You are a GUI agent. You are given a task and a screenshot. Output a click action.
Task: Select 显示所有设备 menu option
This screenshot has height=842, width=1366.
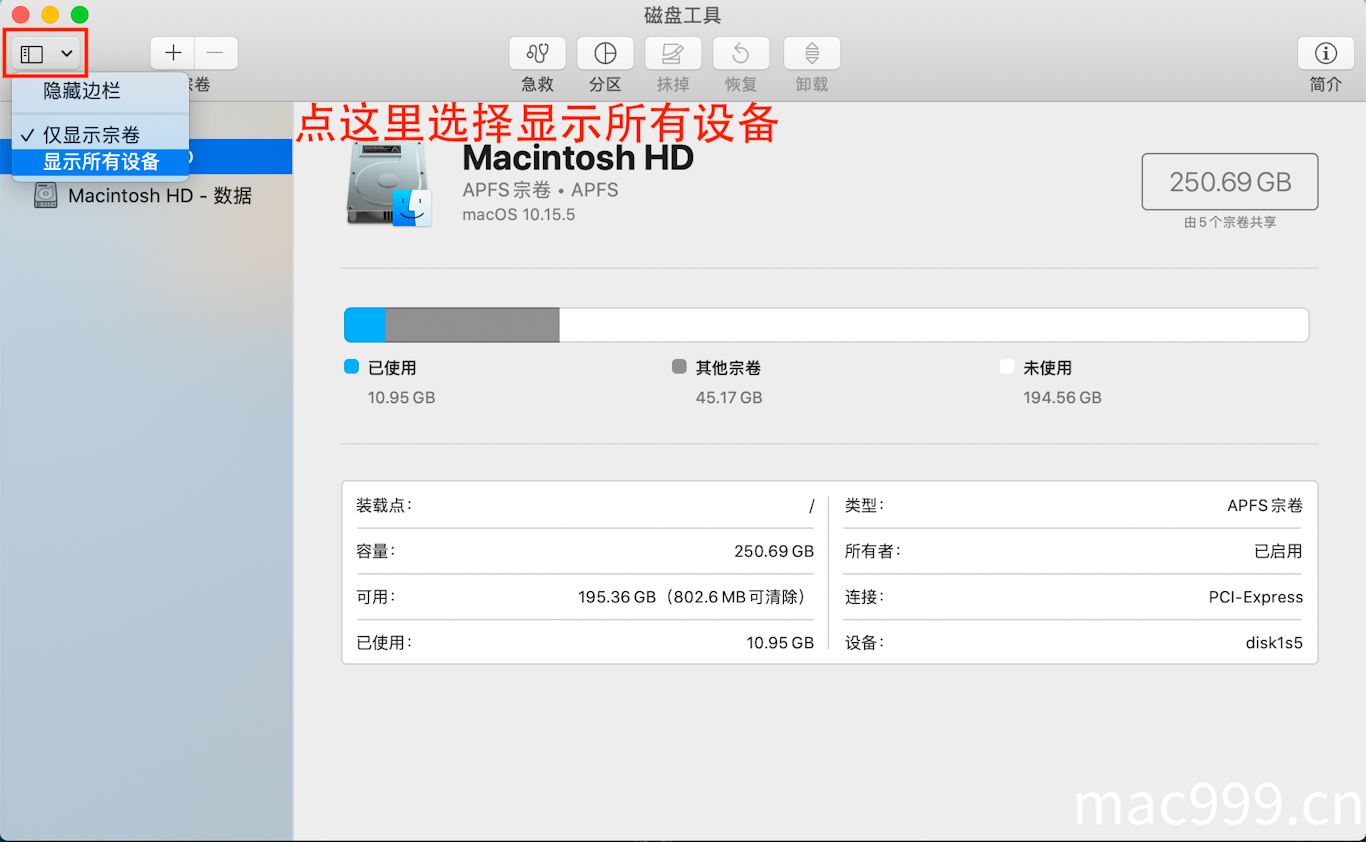coord(101,161)
